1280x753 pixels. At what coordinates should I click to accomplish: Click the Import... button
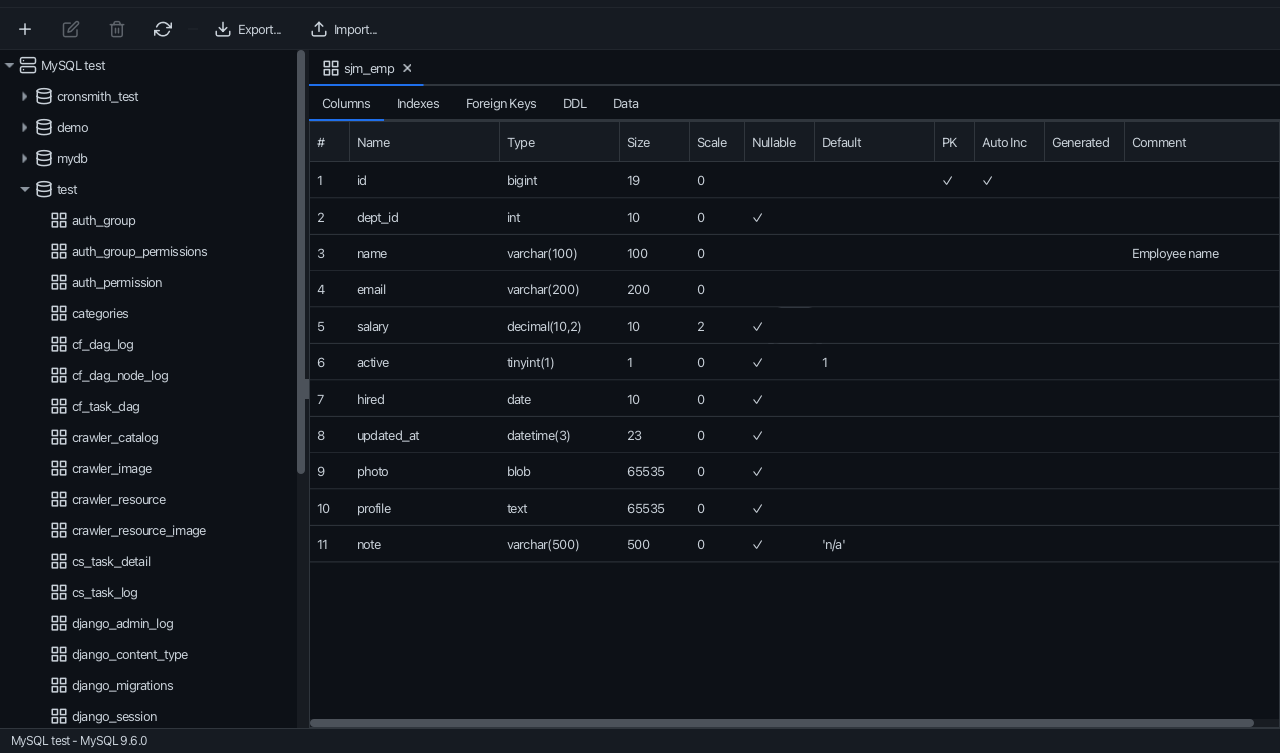(344, 30)
